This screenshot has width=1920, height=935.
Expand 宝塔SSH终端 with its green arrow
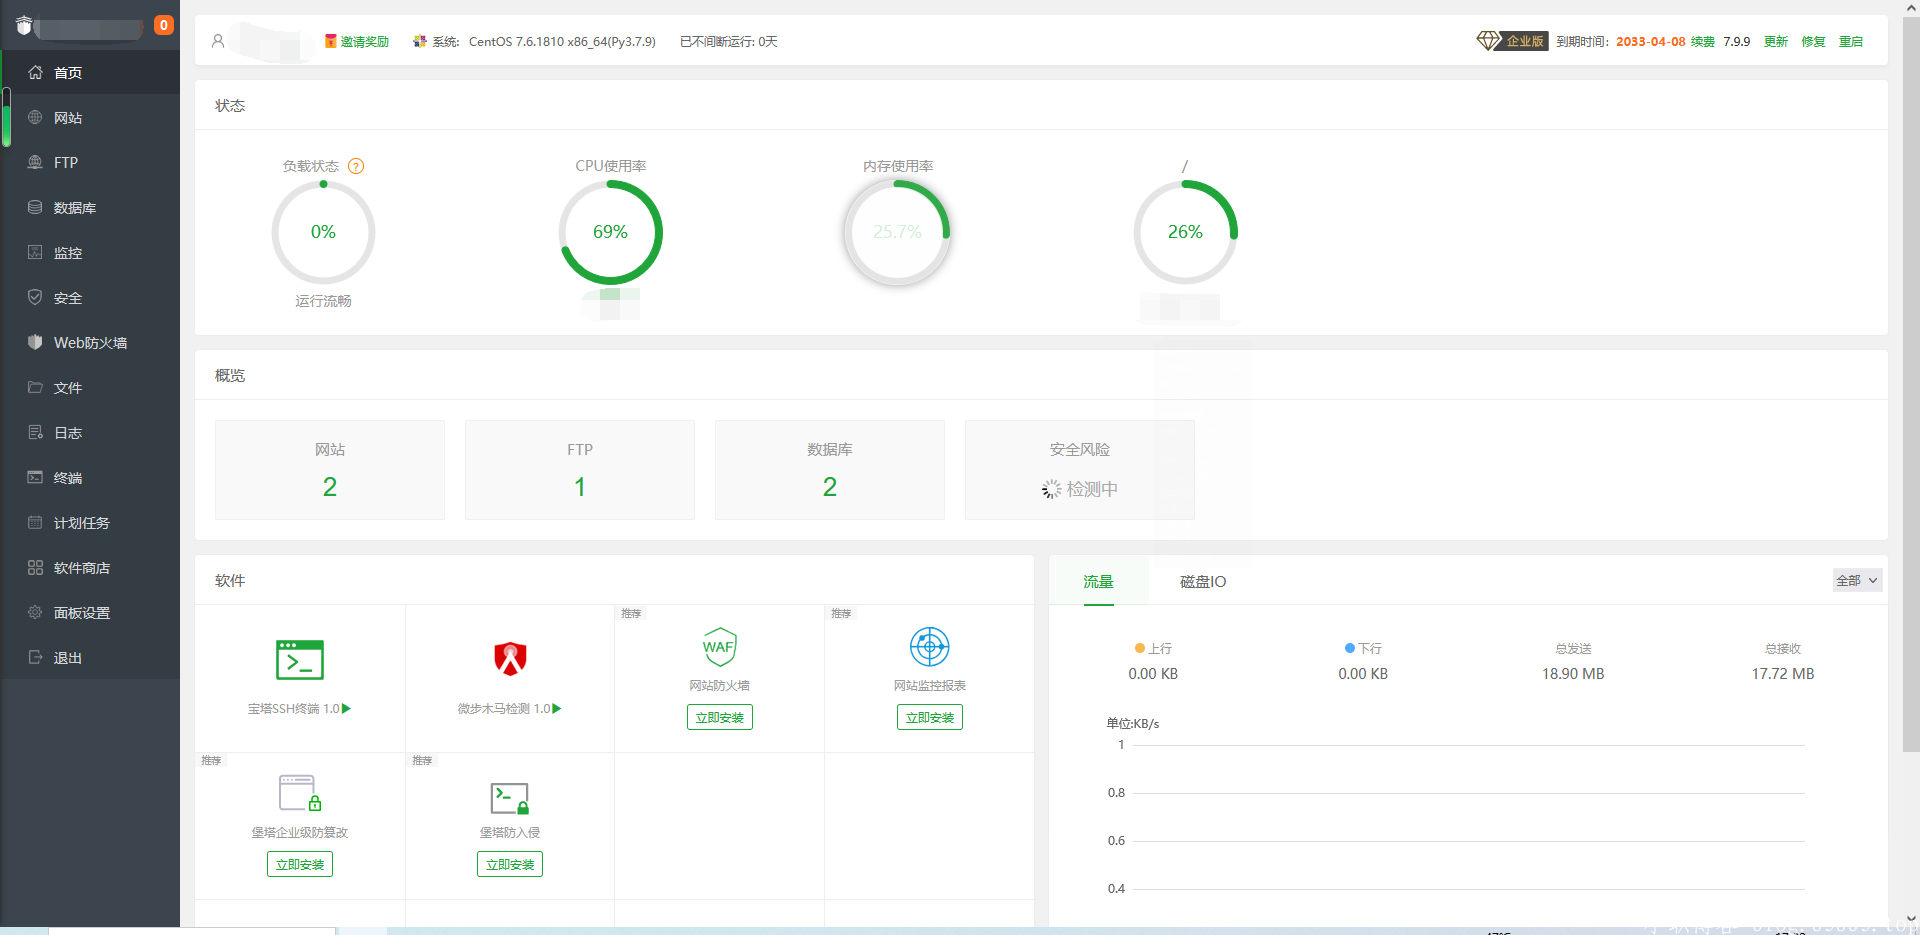pyautogui.click(x=347, y=709)
